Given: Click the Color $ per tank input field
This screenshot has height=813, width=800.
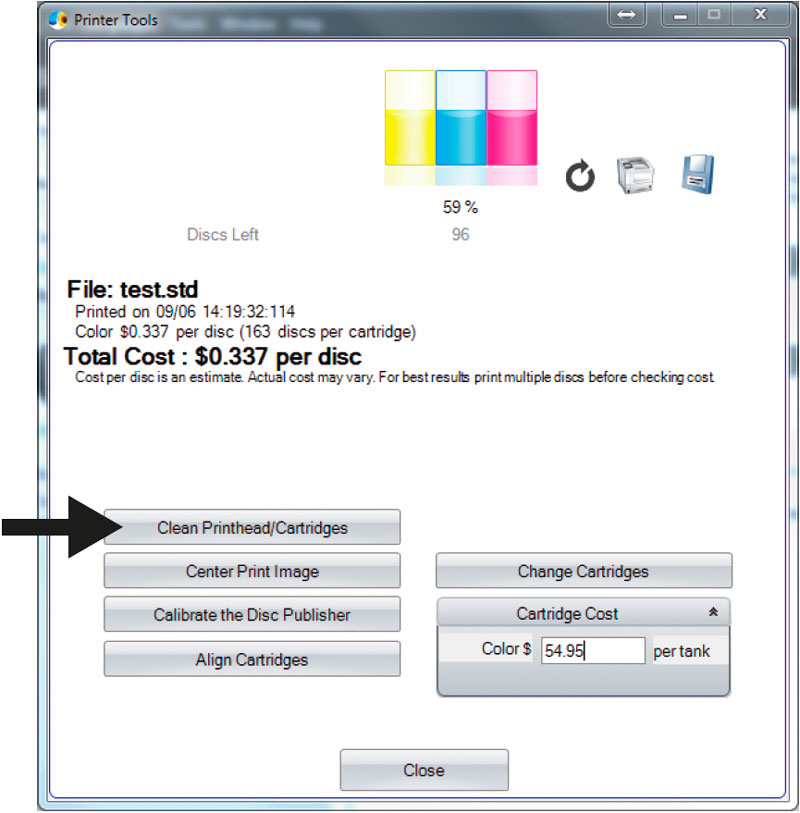Looking at the screenshot, I should pos(593,650).
